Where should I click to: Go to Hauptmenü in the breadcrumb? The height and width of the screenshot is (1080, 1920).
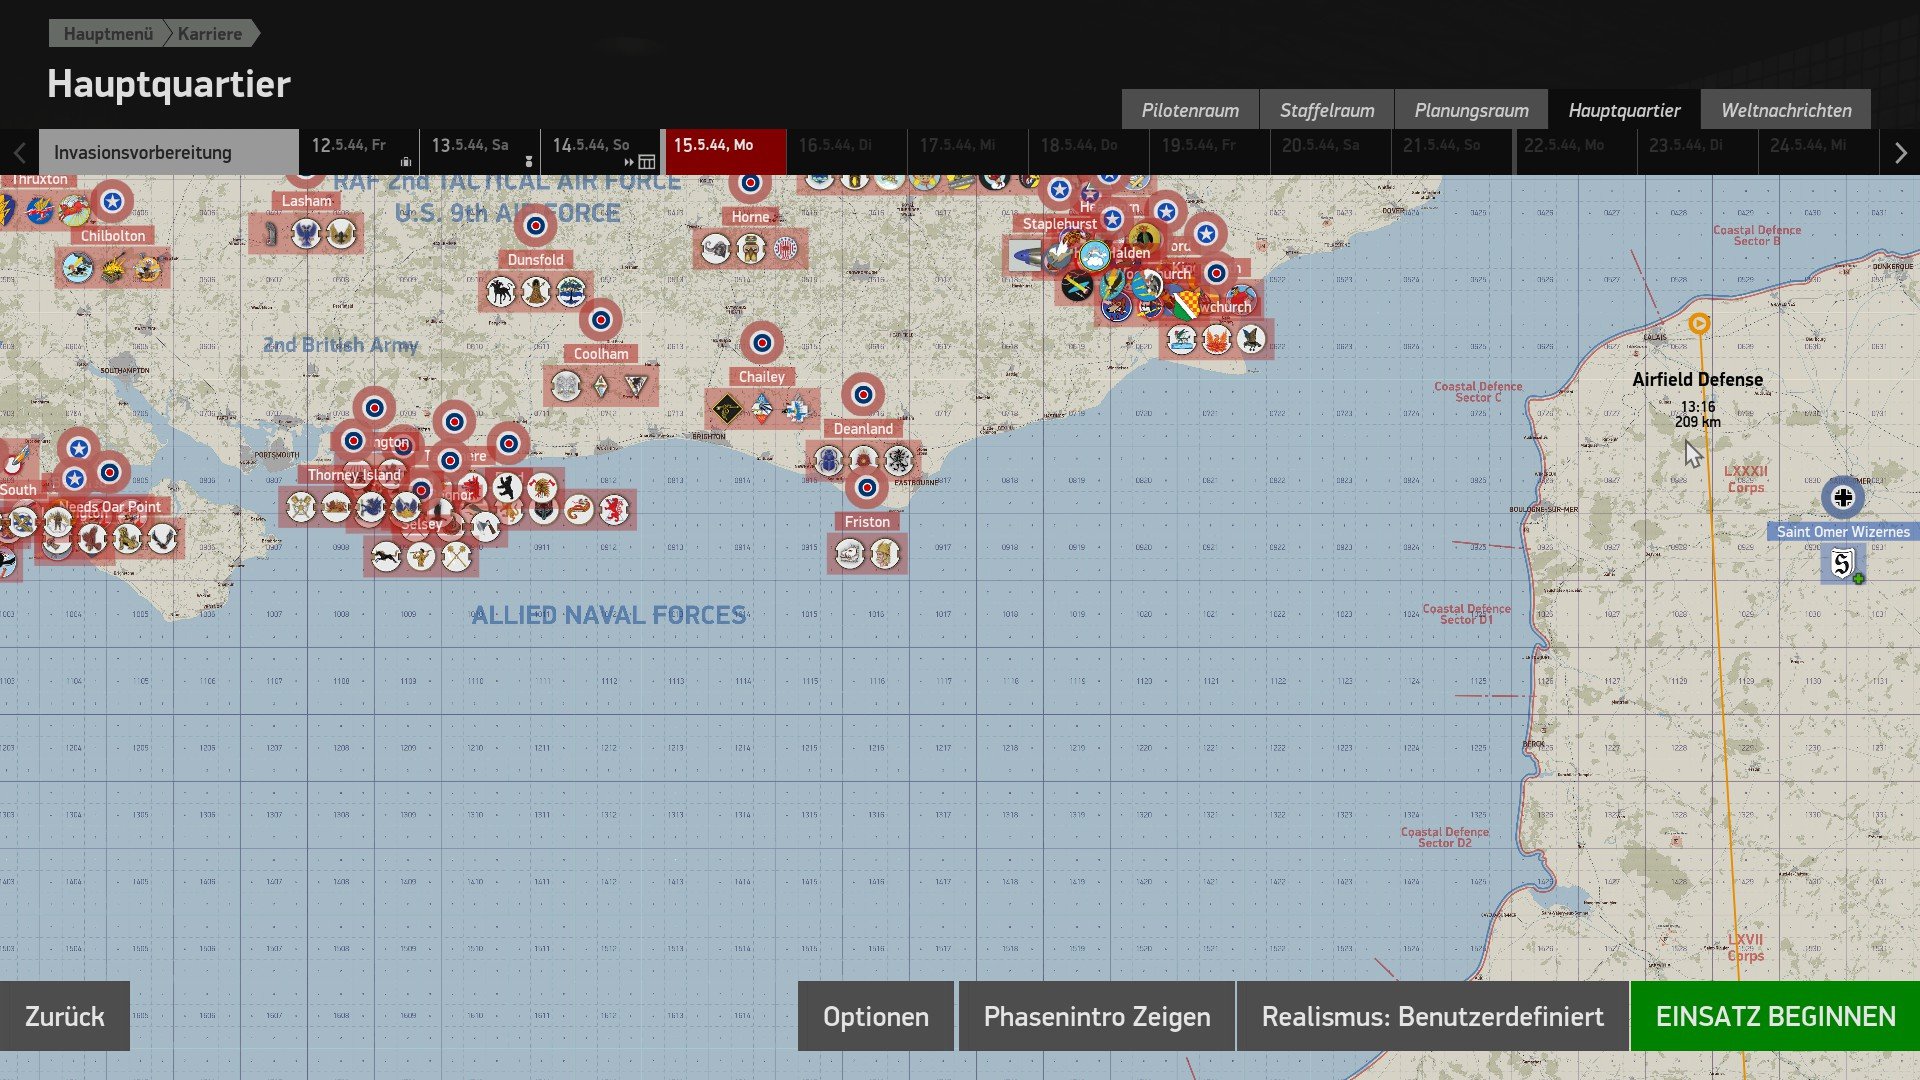[x=108, y=34]
